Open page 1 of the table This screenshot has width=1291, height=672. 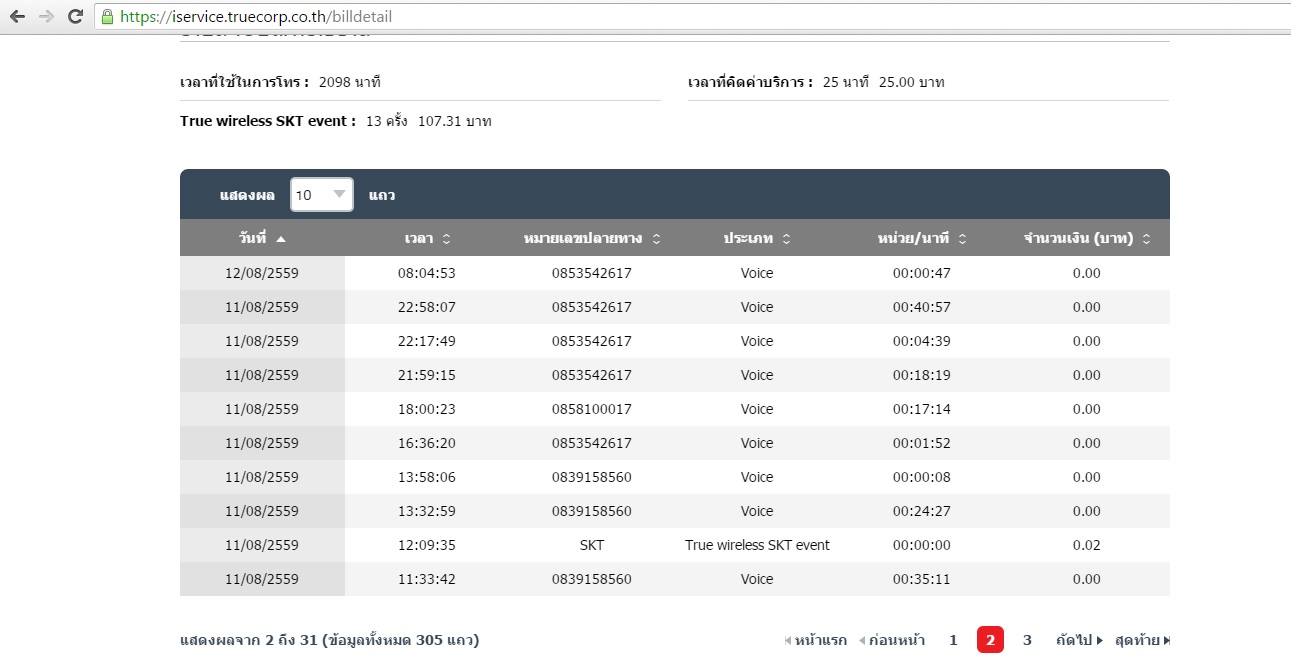coord(953,640)
